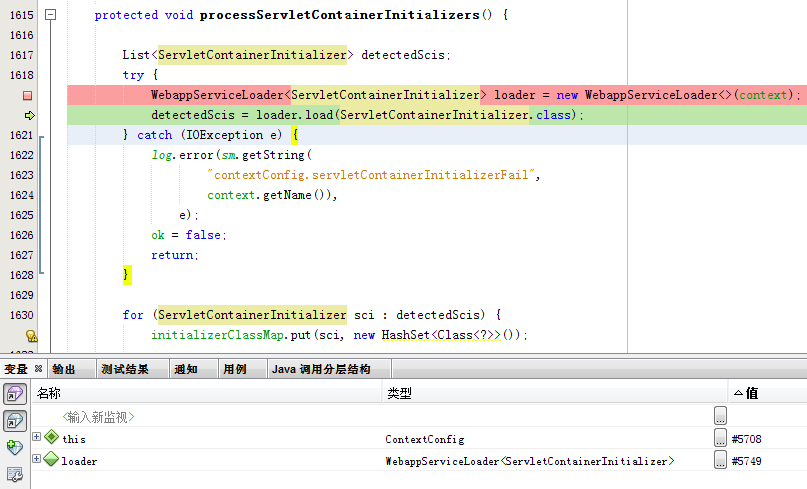This screenshot has height=489, width=807.
Task: Sort variables by 值 column header
Action: coord(768,393)
